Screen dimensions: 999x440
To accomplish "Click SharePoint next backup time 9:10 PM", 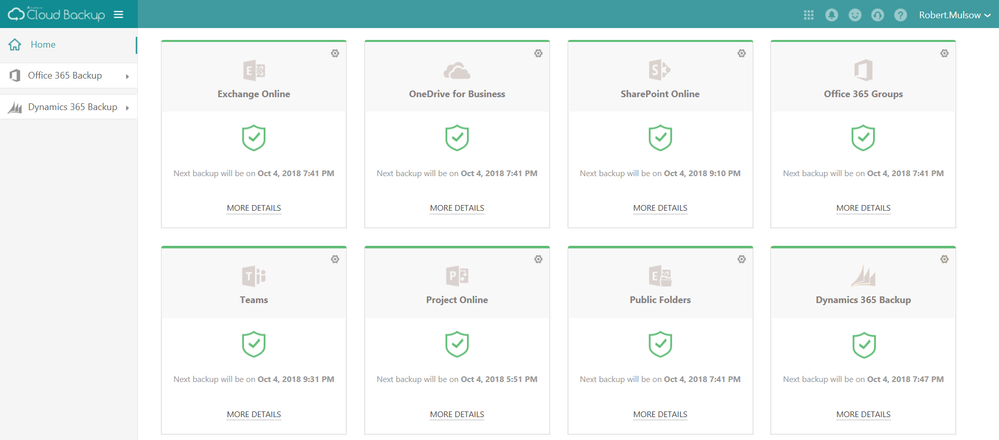I will [x=702, y=173].
